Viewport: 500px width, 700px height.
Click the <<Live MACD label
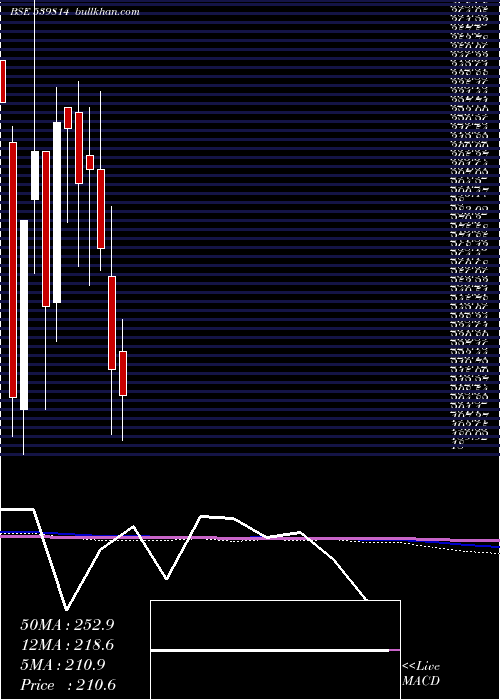pos(421,674)
